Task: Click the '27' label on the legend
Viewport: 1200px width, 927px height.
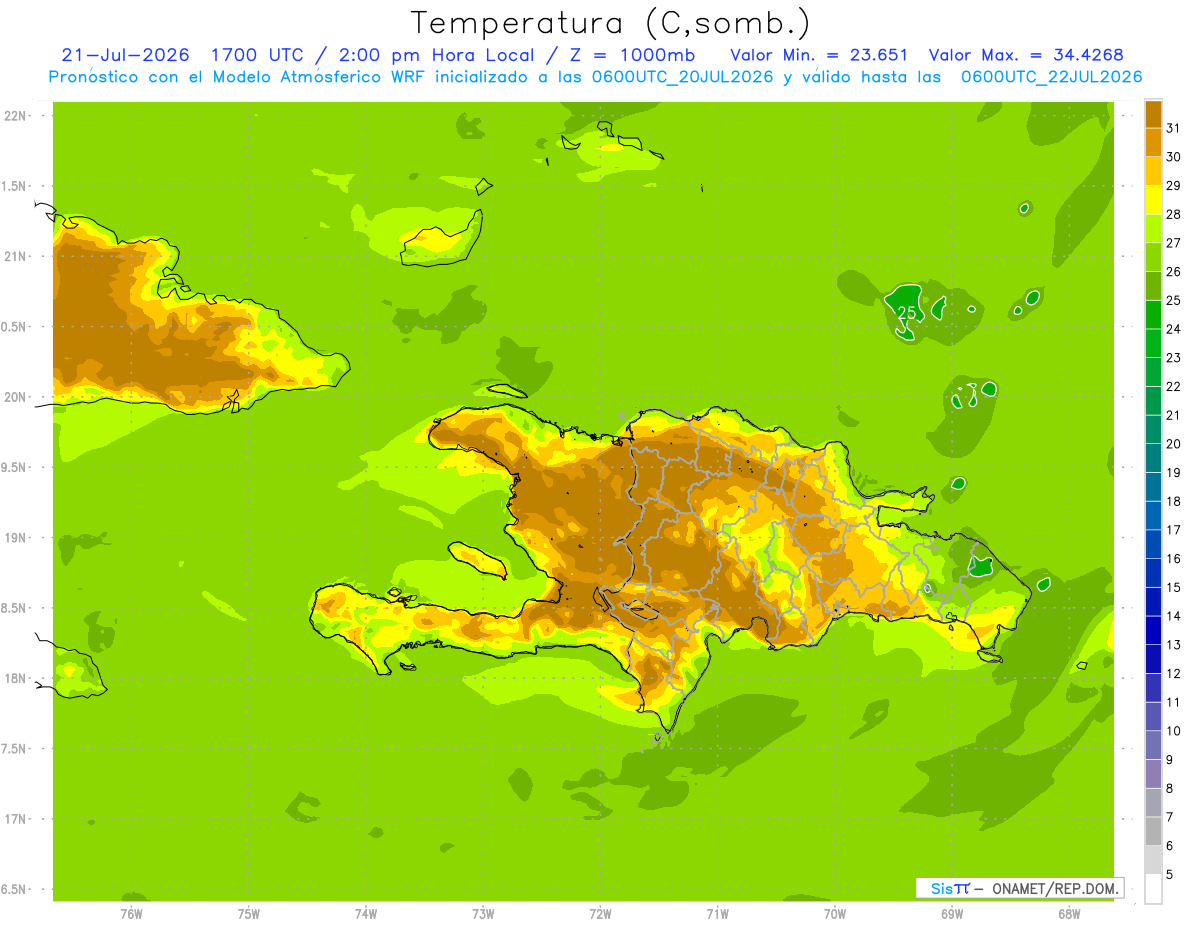Action: 1173,243
